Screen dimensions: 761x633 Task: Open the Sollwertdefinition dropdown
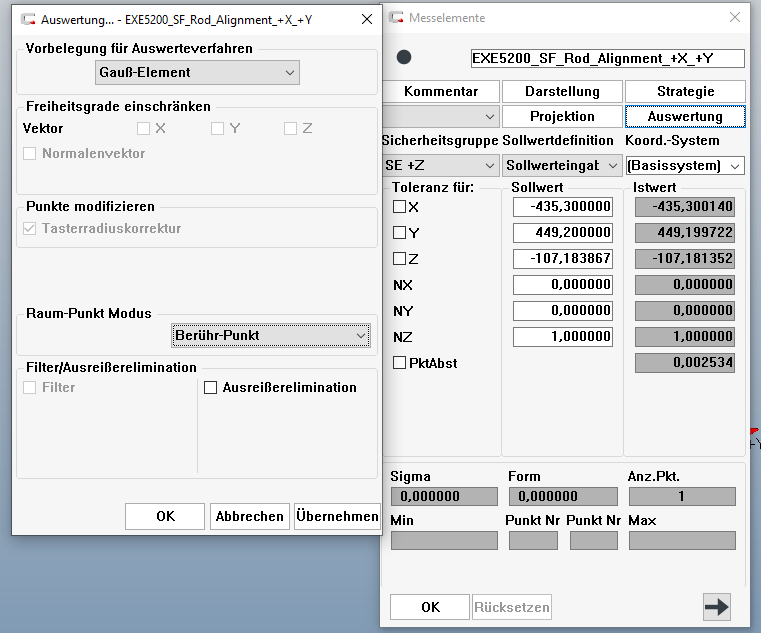click(560, 165)
